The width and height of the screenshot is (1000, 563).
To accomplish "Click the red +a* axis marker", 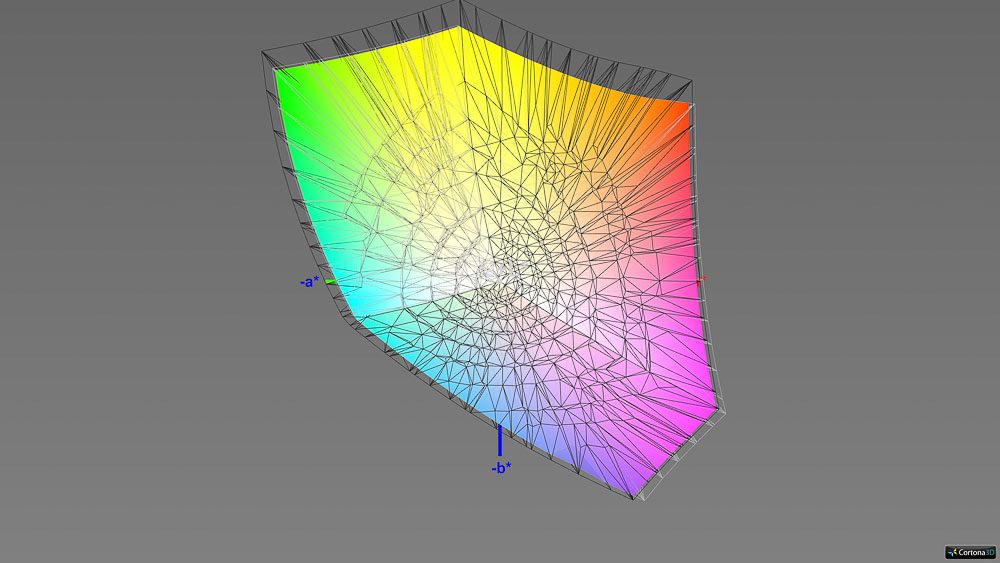I will [702, 280].
